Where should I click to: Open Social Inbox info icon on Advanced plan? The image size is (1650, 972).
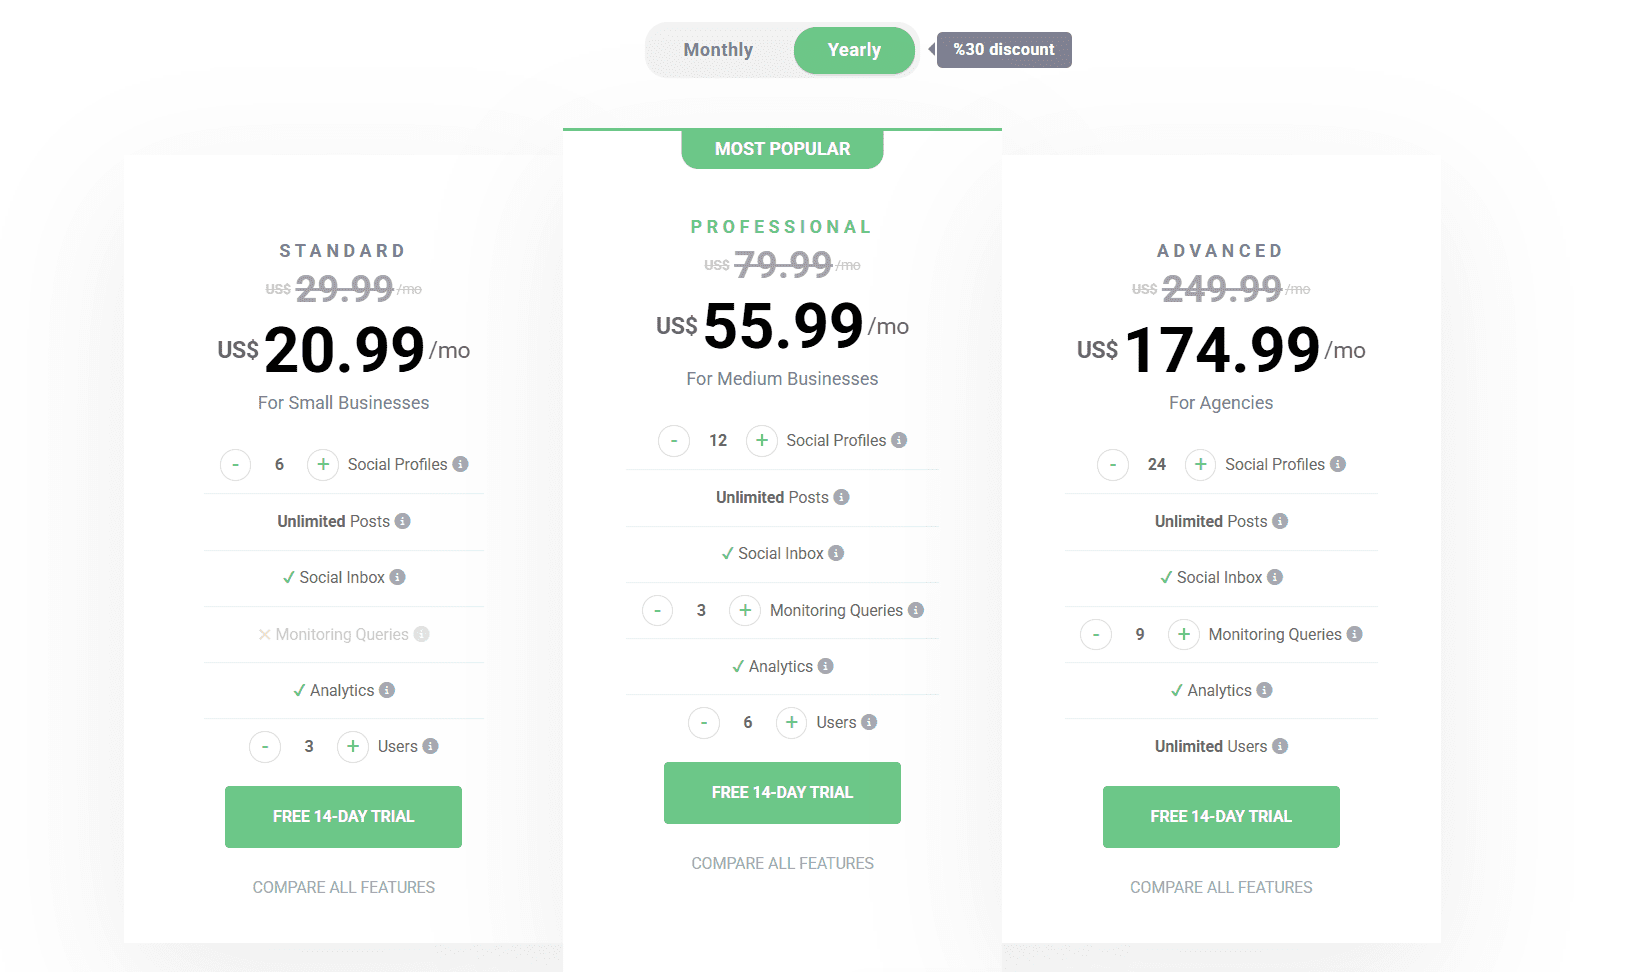[1276, 577]
